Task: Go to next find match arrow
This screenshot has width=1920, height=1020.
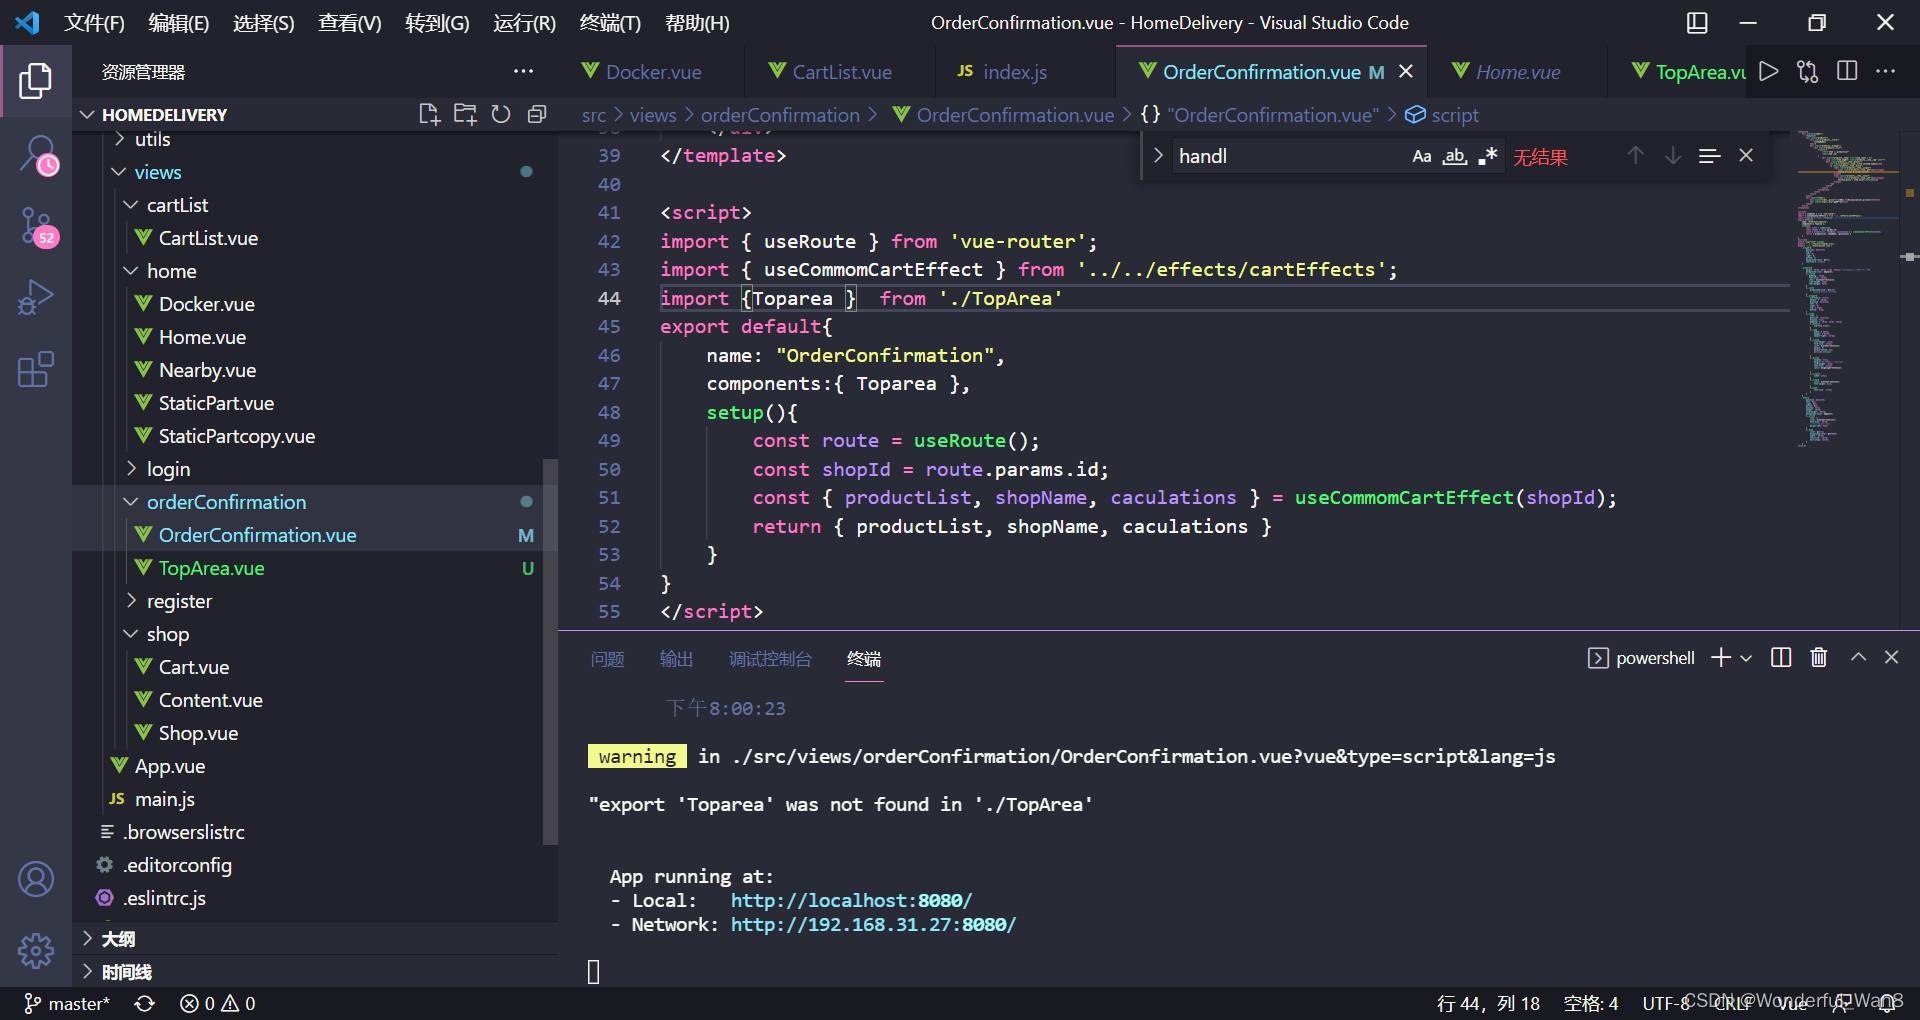Action: (1673, 155)
